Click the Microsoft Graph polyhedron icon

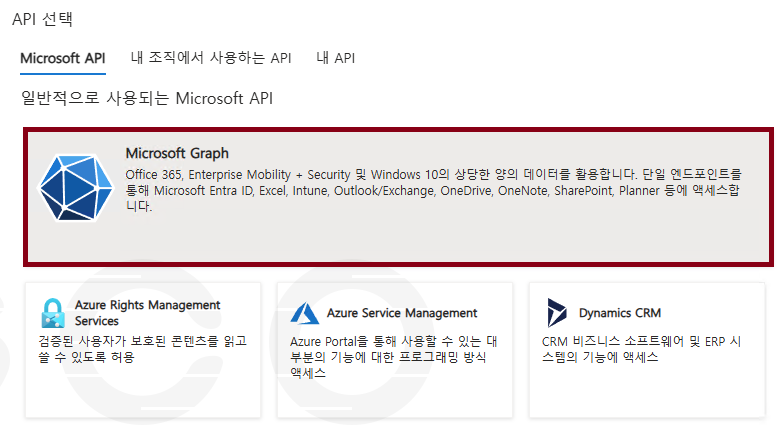point(76,188)
